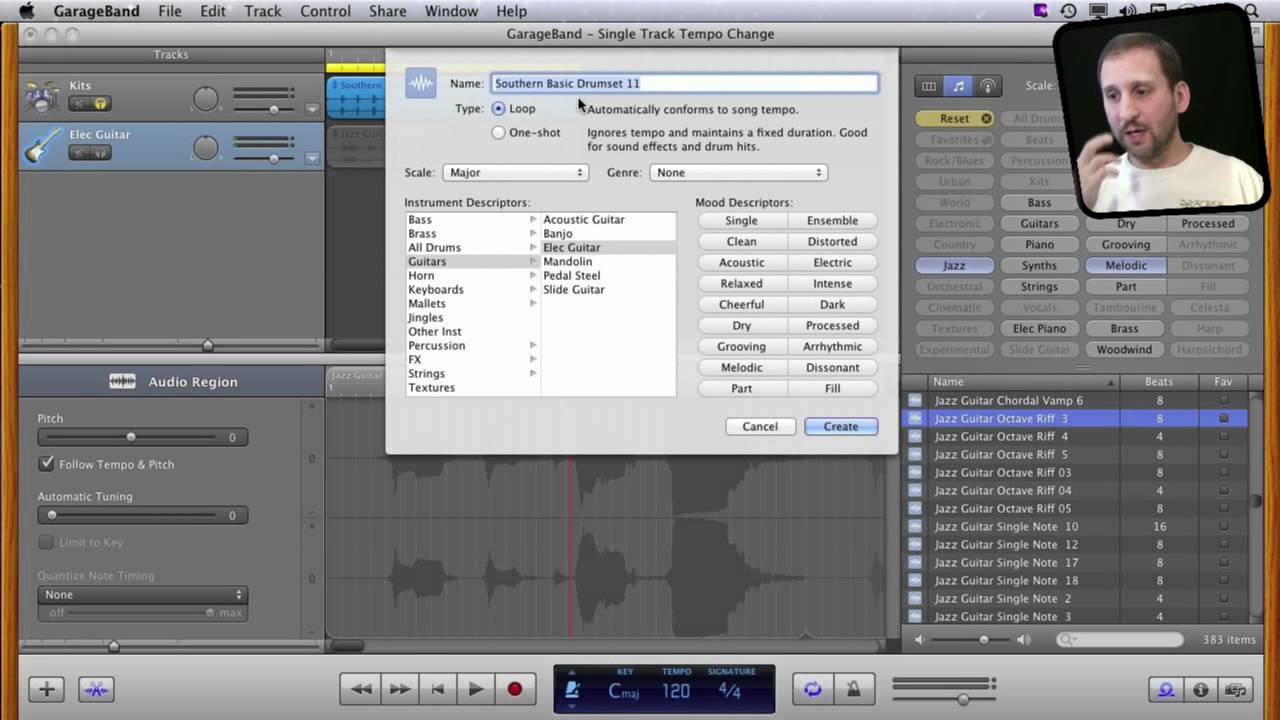Image resolution: width=1280 pixels, height=720 pixels.
Task: Open the Scale dropdown set to Major
Action: pyautogui.click(x=515, y=173)
